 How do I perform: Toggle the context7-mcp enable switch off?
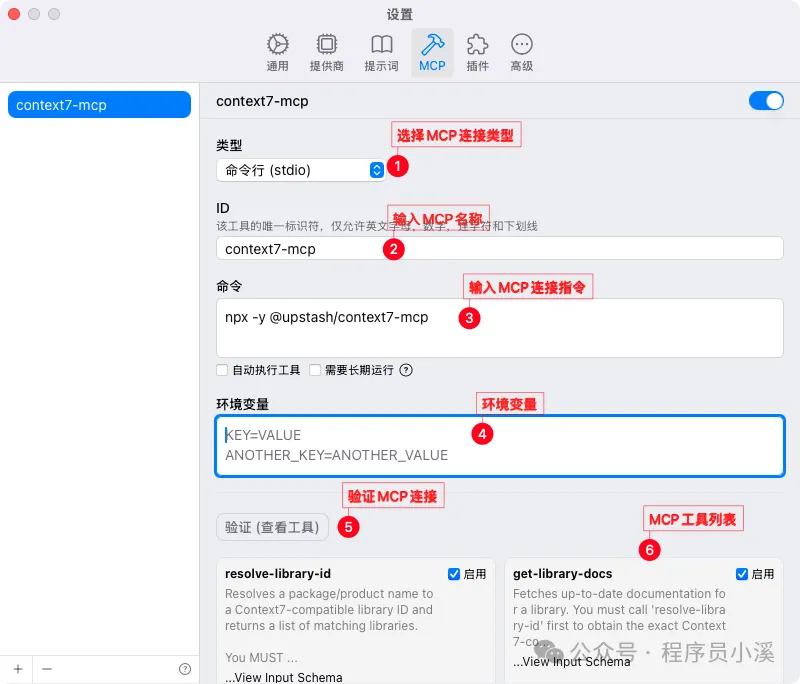point(766,101)
